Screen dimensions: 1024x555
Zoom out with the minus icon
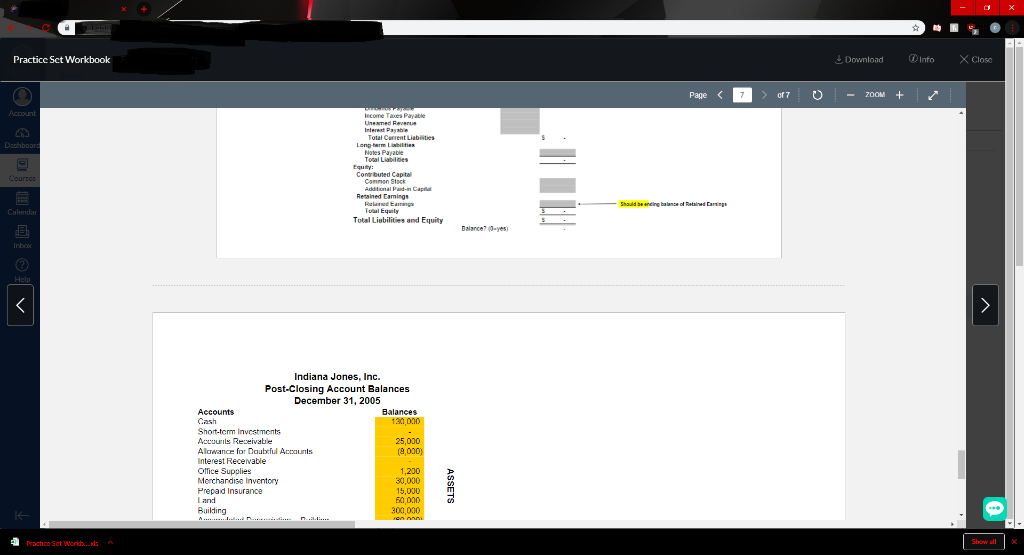850,95
